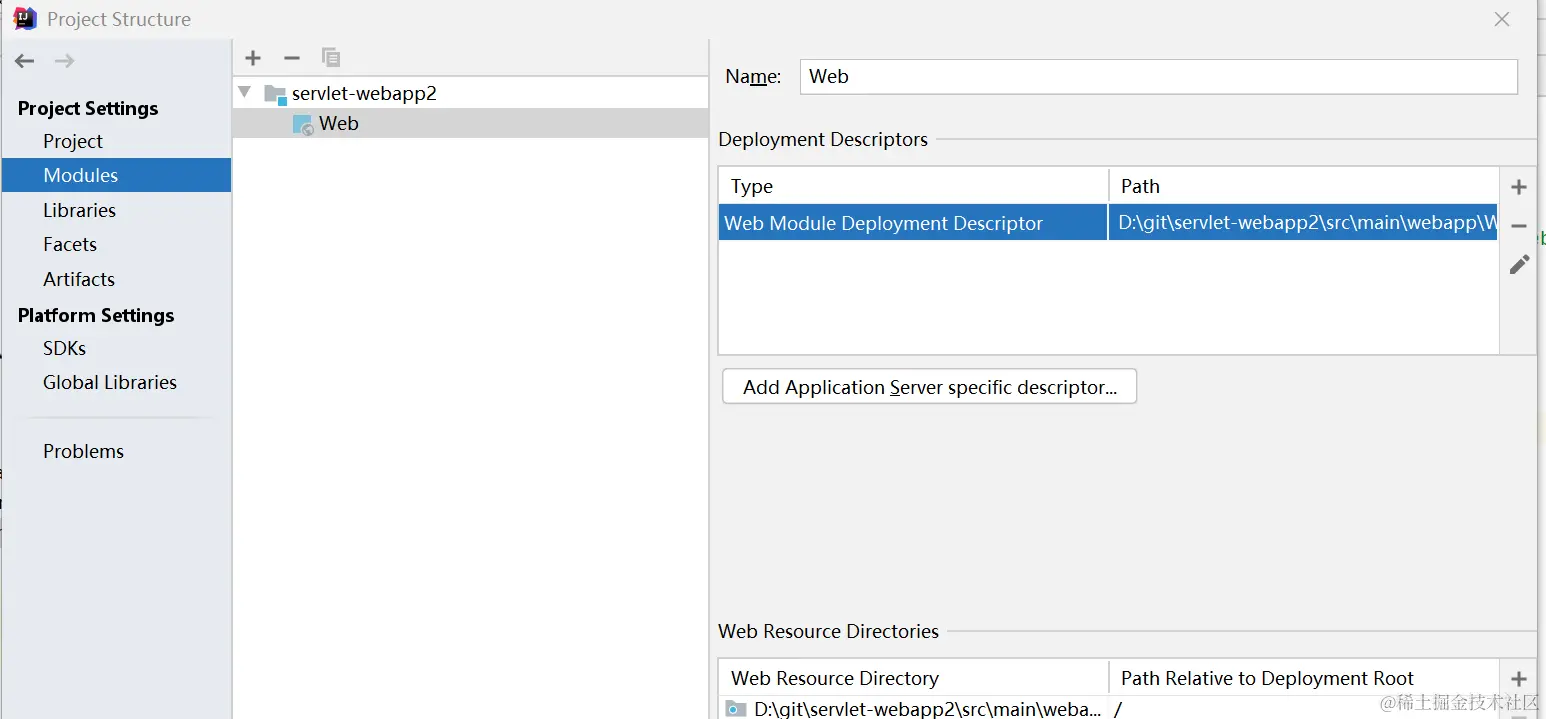Click Add Application Server specific descriptor button
The height and width of the screenshot is (719, 1546).
coord(929,387)
